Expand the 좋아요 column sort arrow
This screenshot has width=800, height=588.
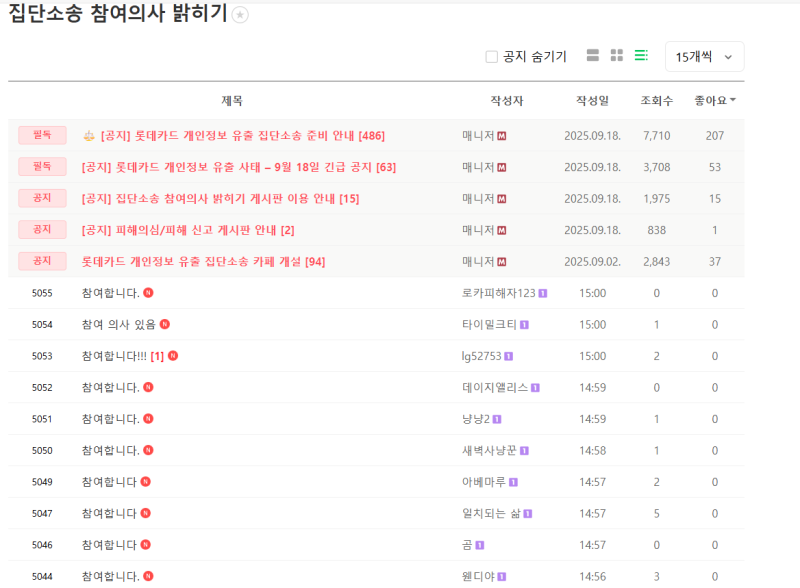[x=734, y=101]
